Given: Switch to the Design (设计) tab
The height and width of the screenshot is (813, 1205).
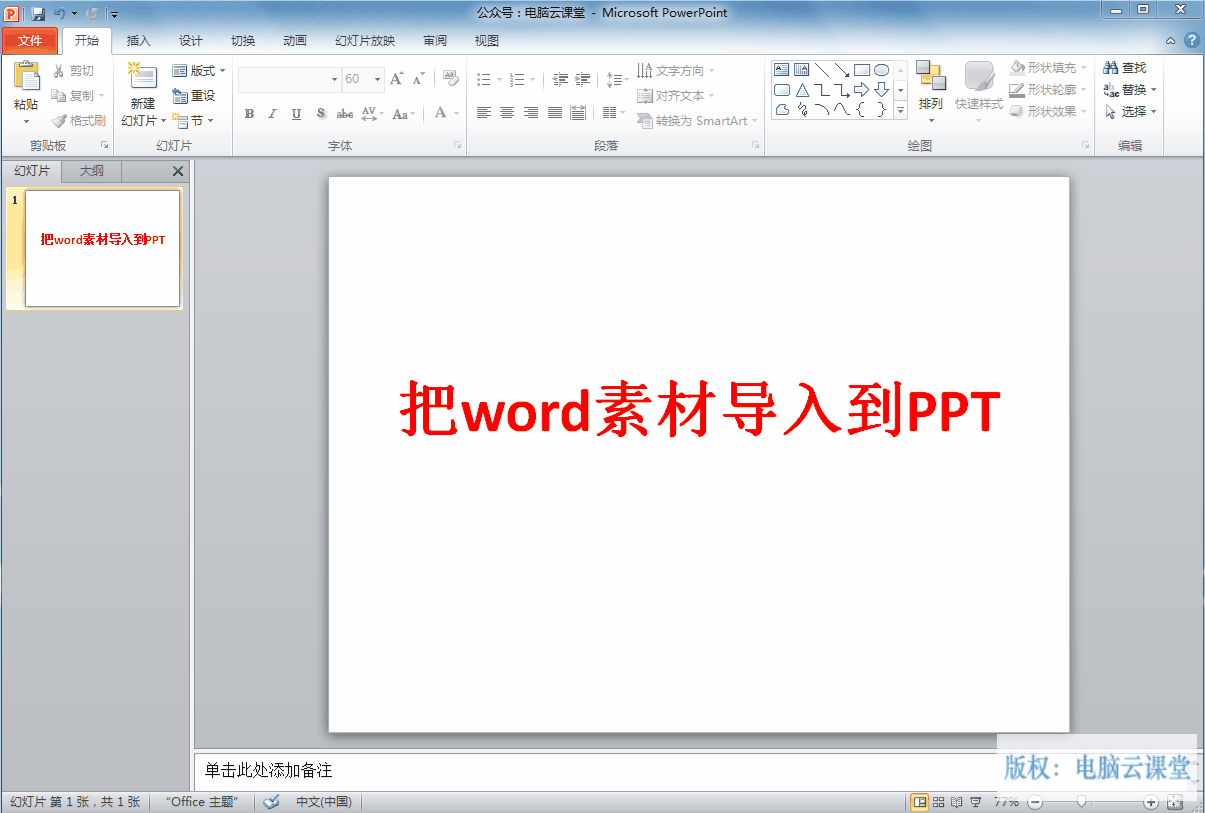Looking at the screenshot, I should [191, 41].
